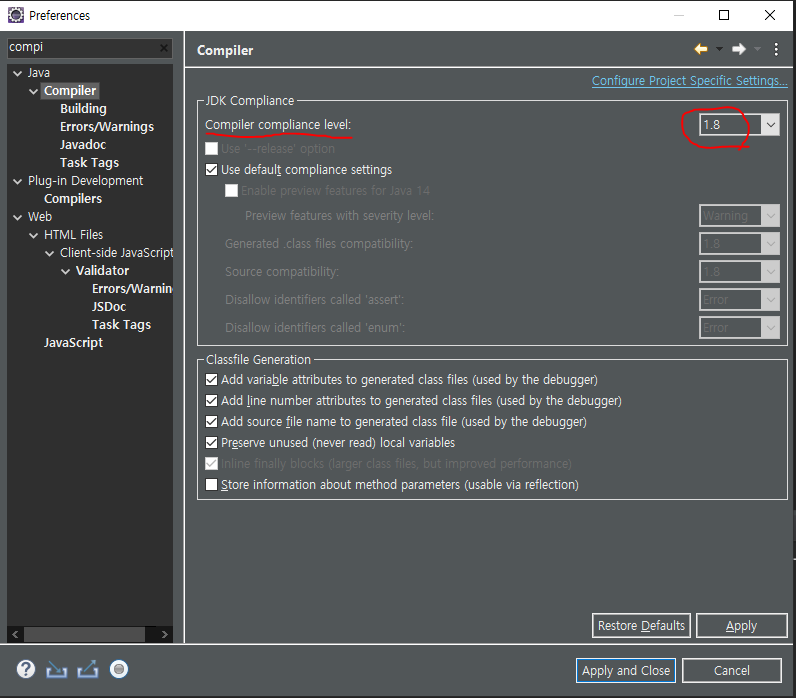Click the Export preferences icon
796x698 pixels.
click(x=87, y=670)
